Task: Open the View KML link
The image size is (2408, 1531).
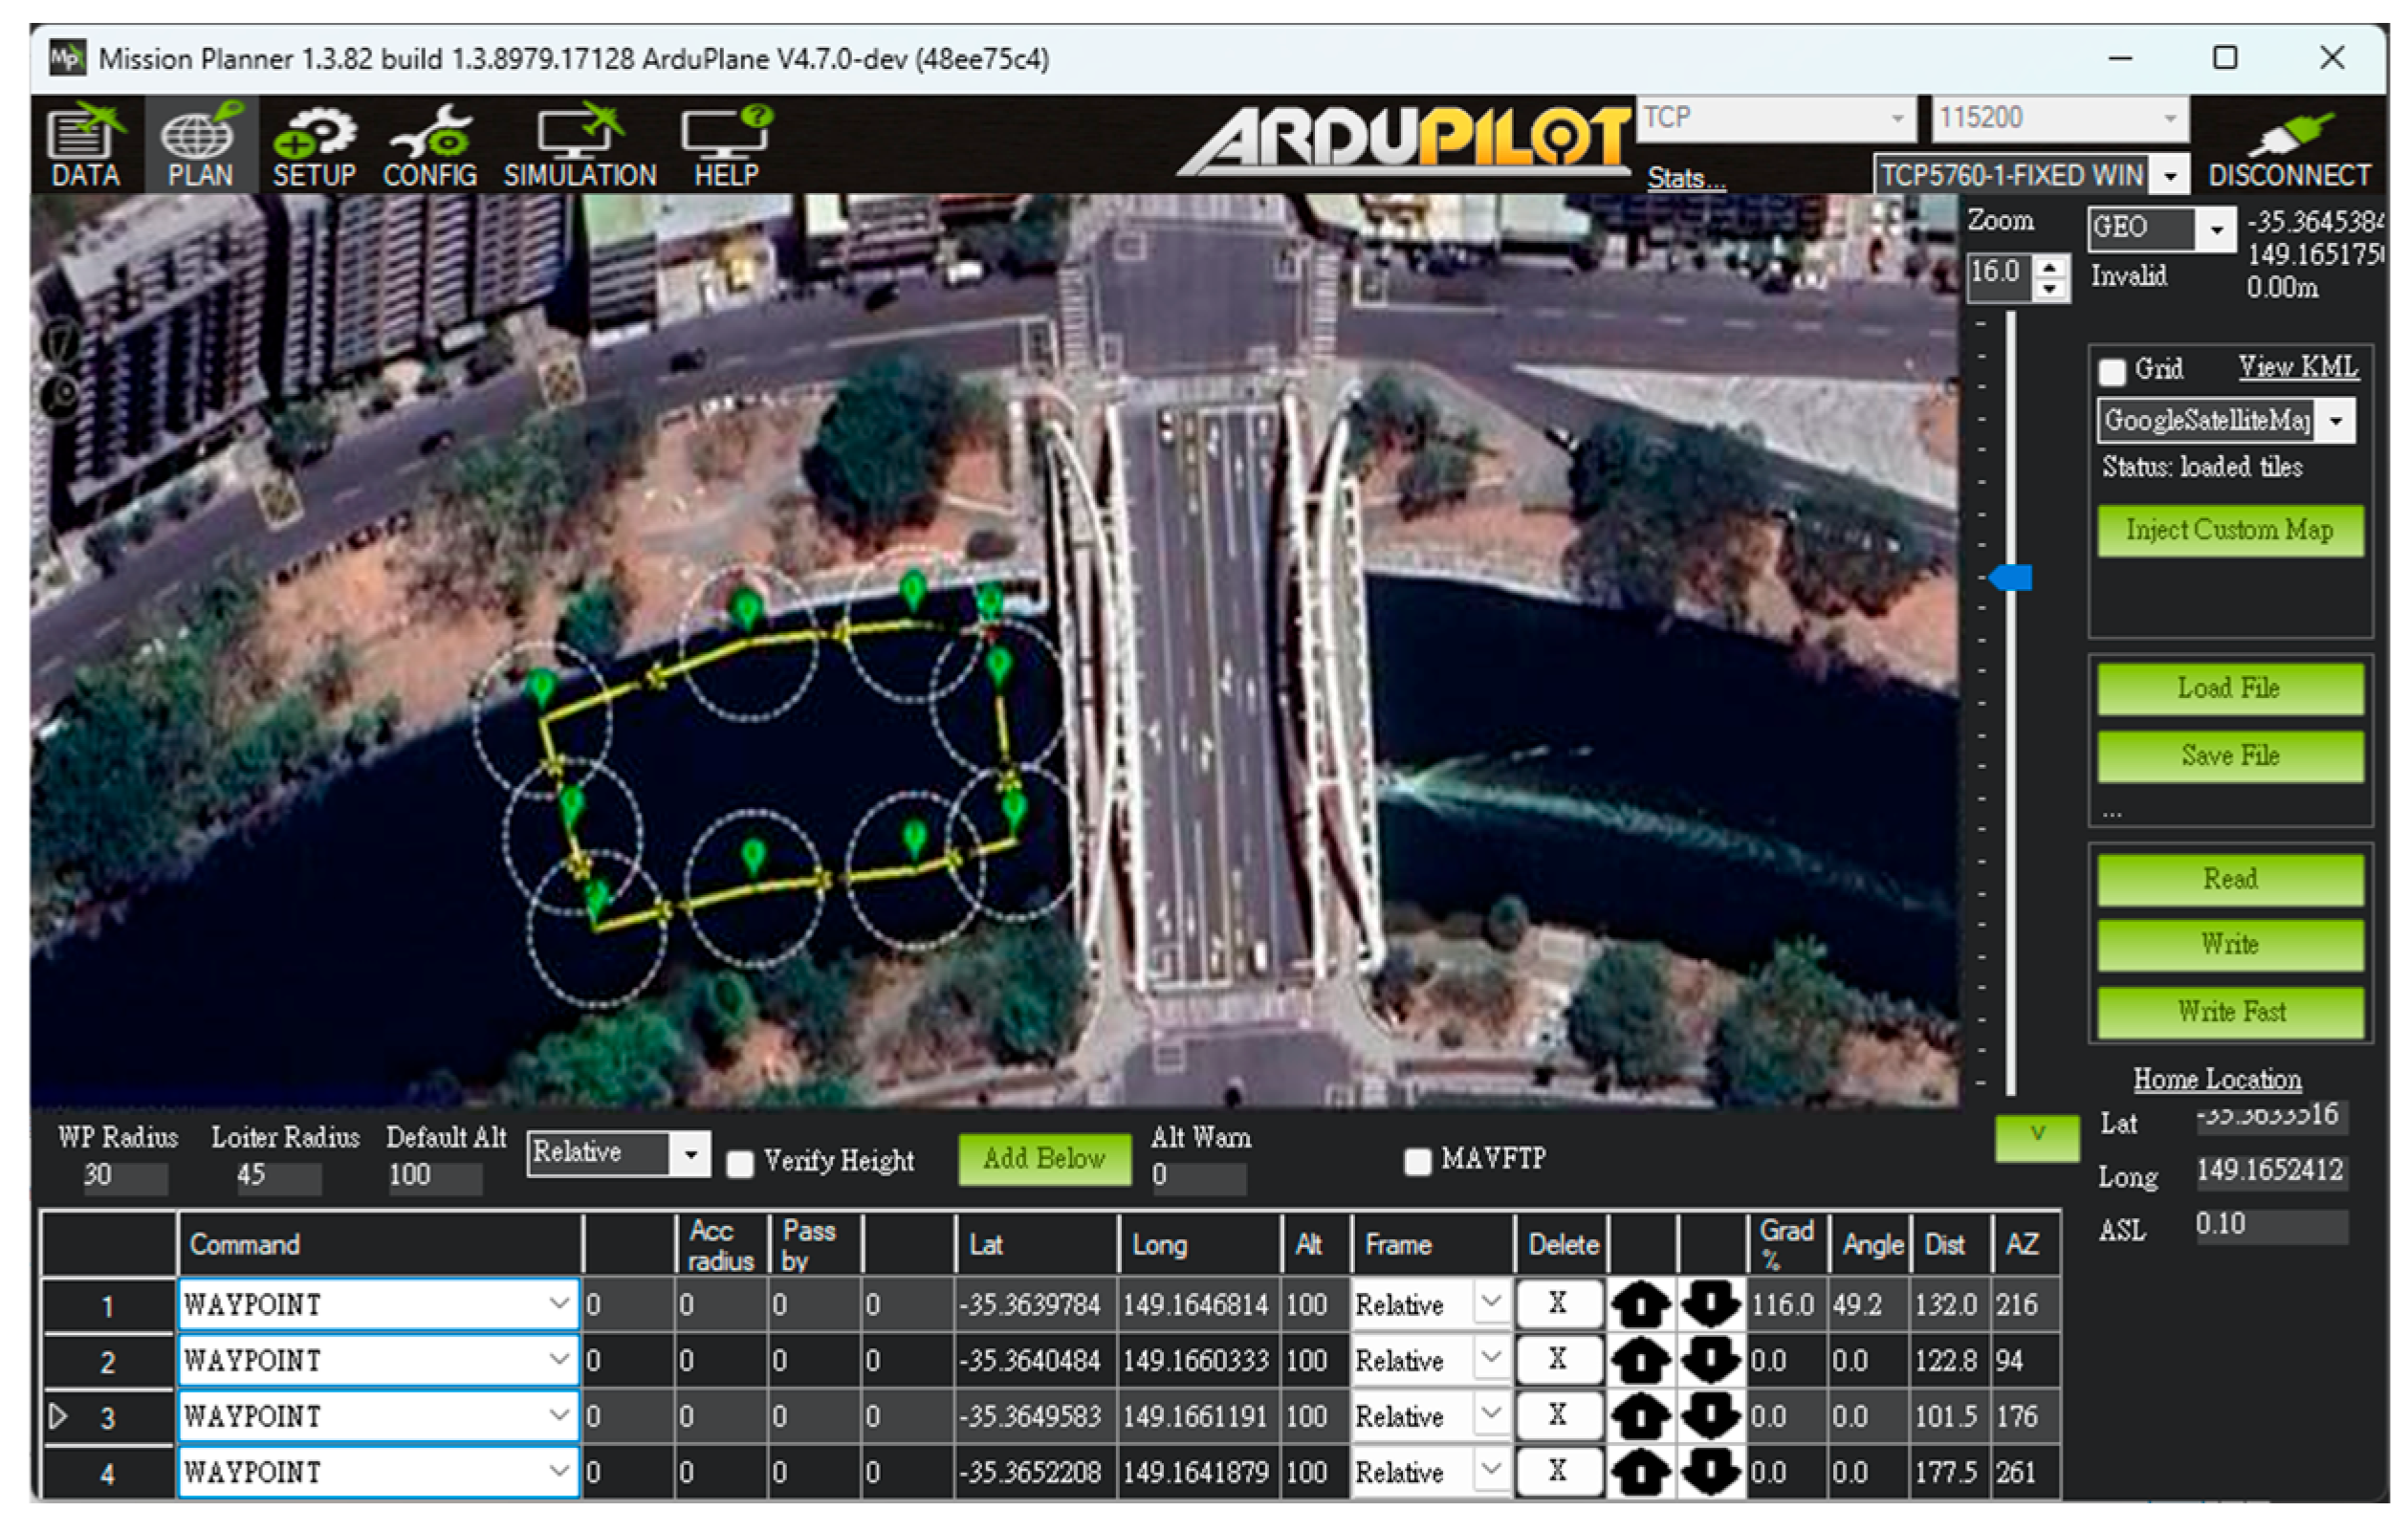Action: (2297, 367)
